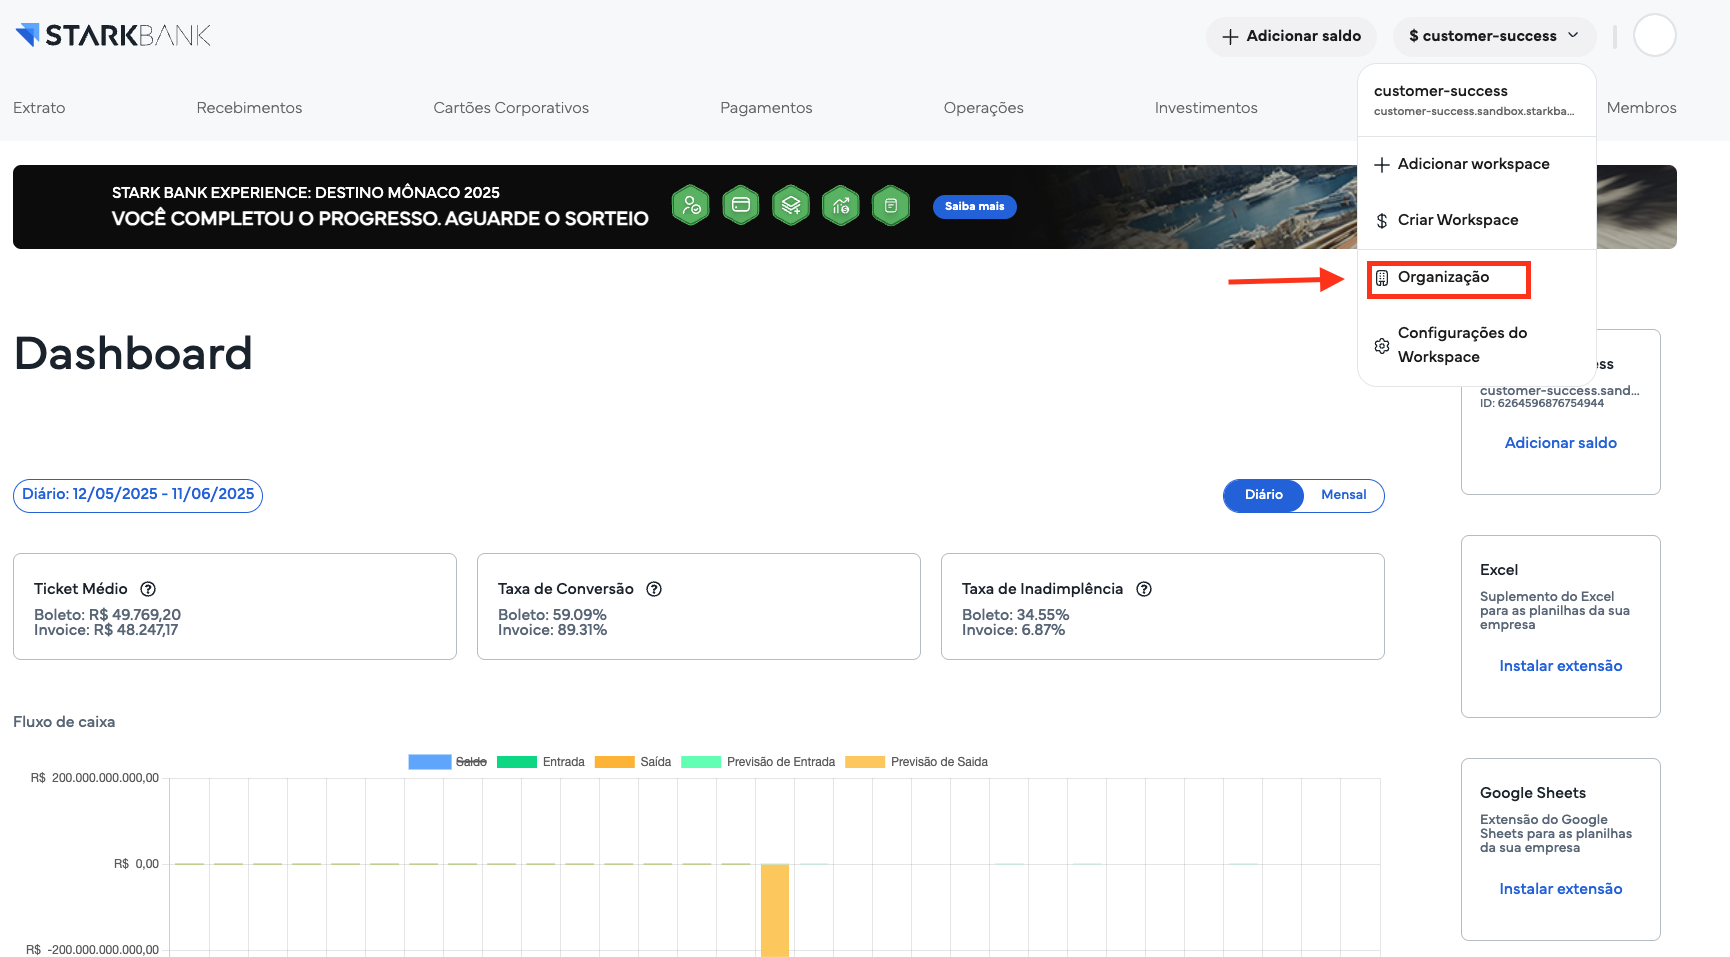Image resolution: width=1730 pixels, height=957 pixels.
Task: Click Instalar extensão under Excel
Action: point(1560,666)
